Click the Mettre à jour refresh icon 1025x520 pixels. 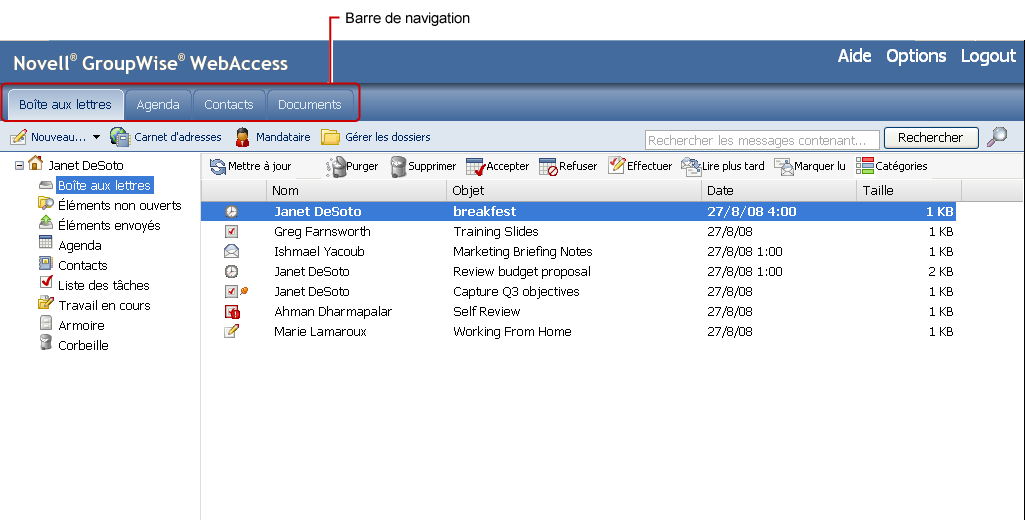coord(218,166)
